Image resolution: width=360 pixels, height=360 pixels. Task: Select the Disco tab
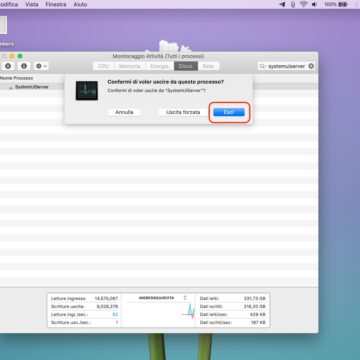point(186,66)
